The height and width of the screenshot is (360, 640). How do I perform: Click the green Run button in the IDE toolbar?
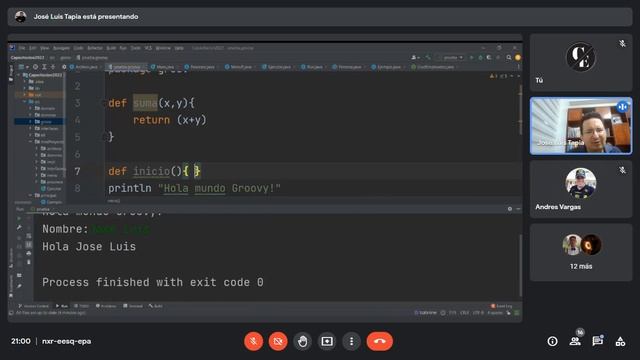coord(471,58)
